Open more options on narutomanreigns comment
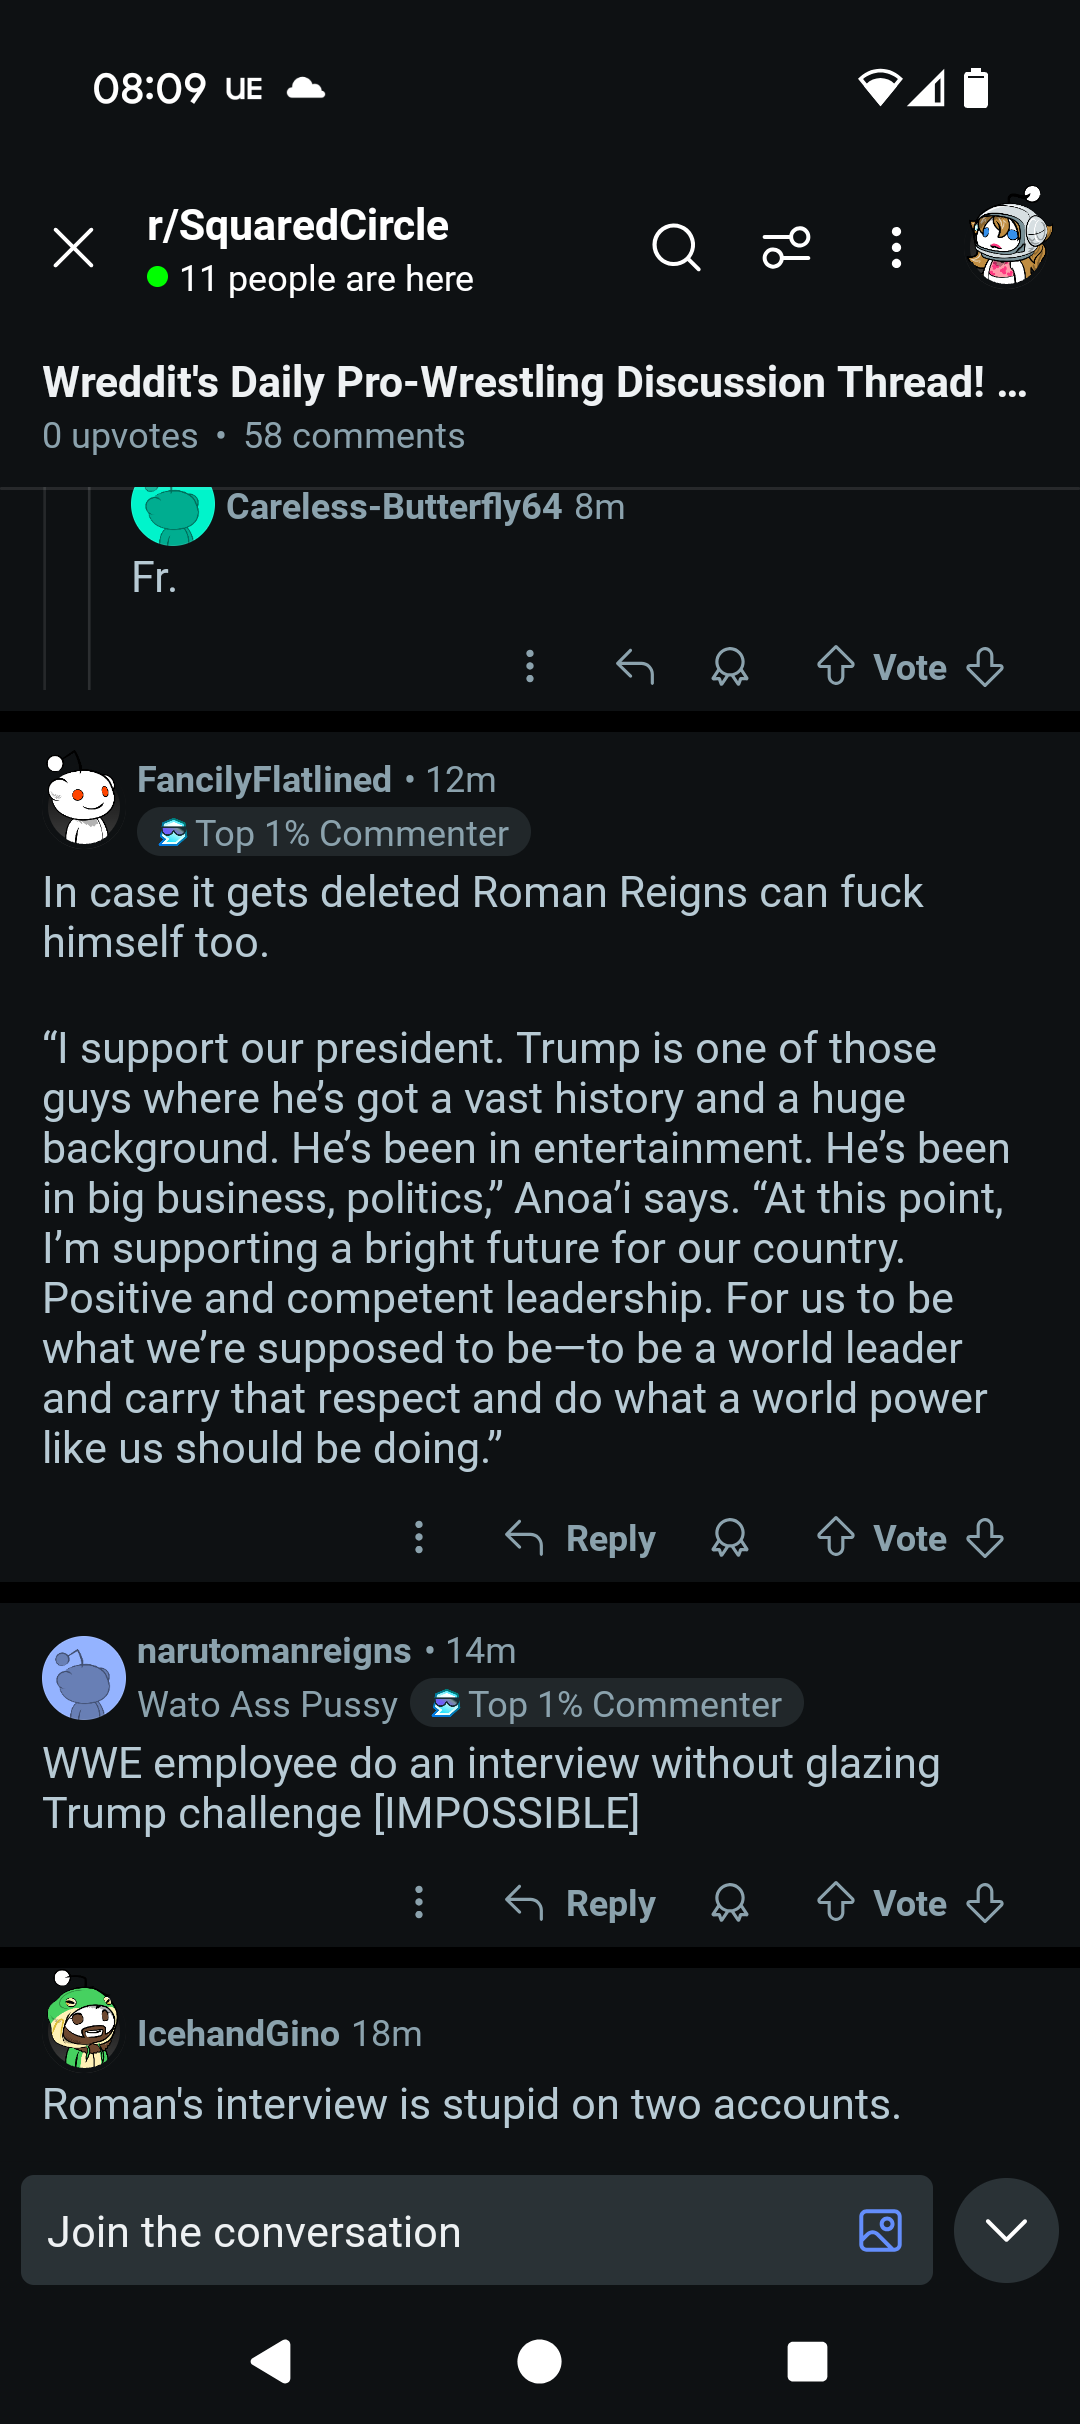Image resolution: width=1080 pixels, height=2424 pixels. tap(419, 1902)
